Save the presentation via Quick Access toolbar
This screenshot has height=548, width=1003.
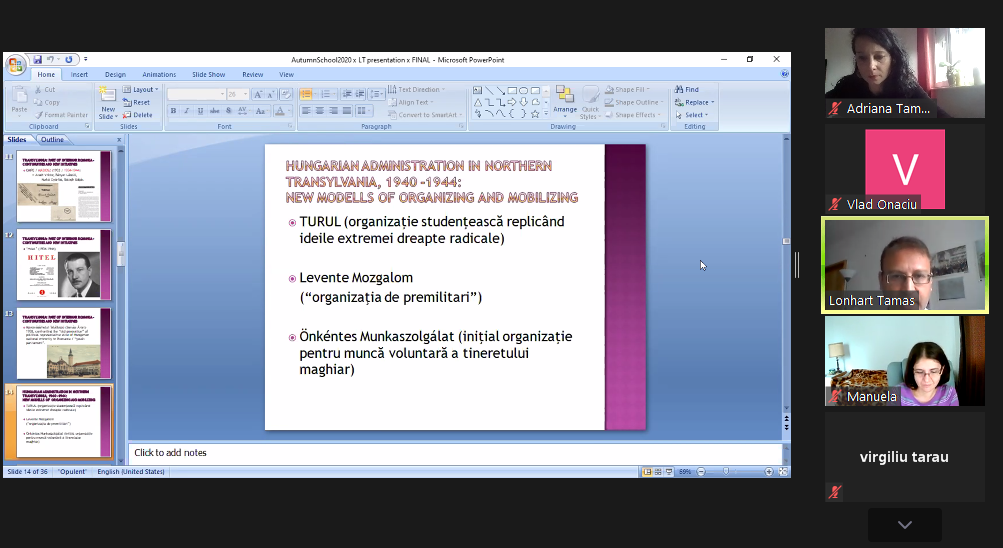click(37, 59)
